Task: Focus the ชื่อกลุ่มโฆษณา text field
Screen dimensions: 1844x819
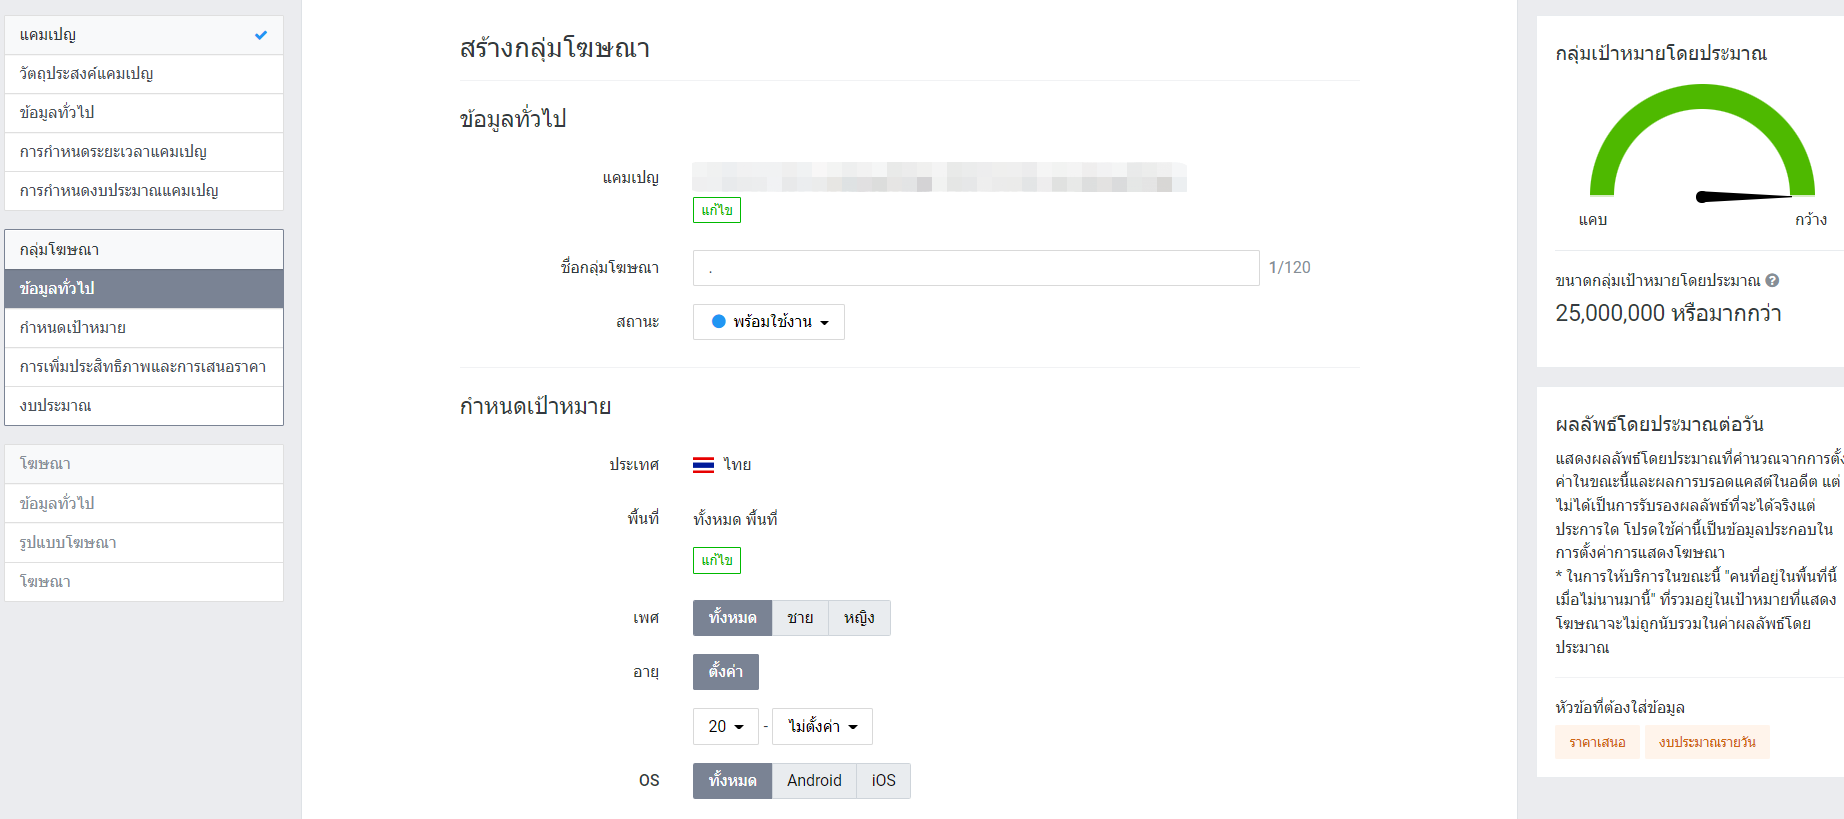Action: tap(975, 268)
